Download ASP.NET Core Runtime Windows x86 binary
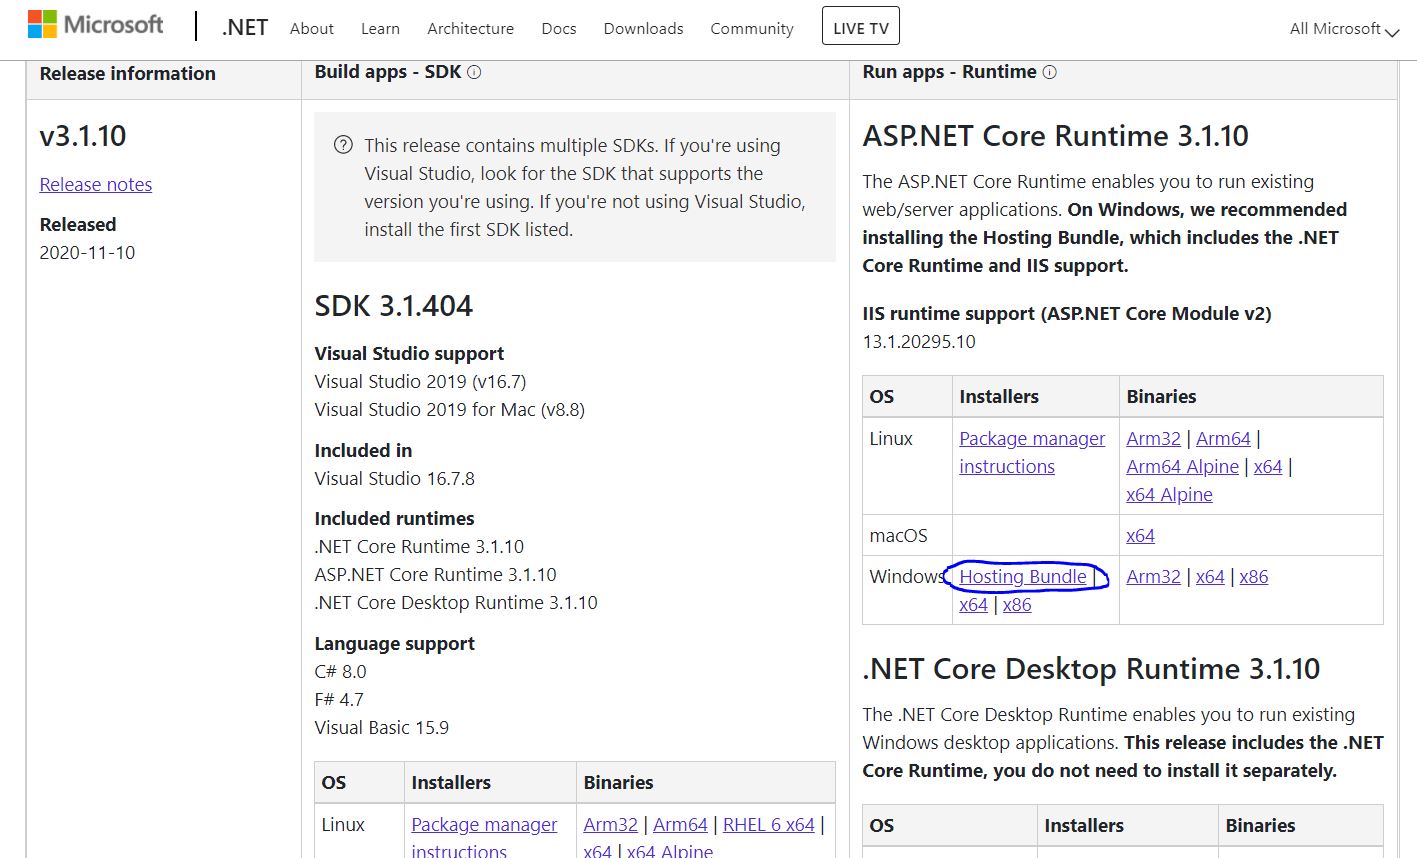This screenshot has height=858, width=1417. [x=1254, y=577]
